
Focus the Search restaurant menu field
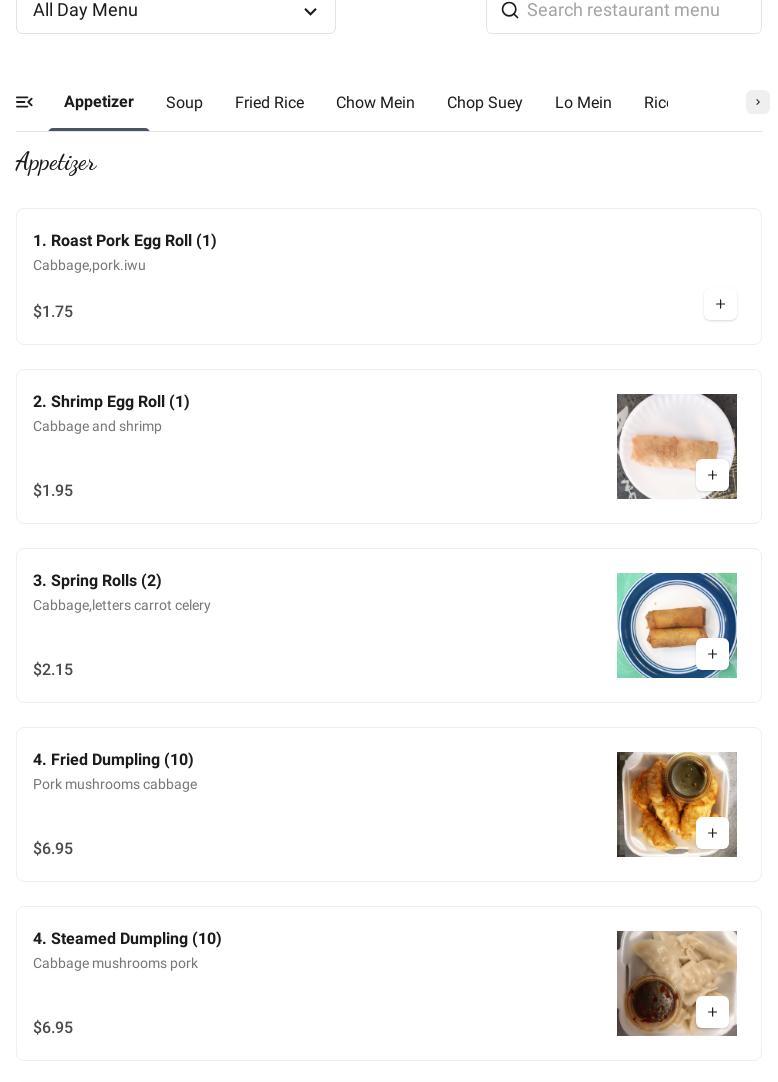pos(636,10)
